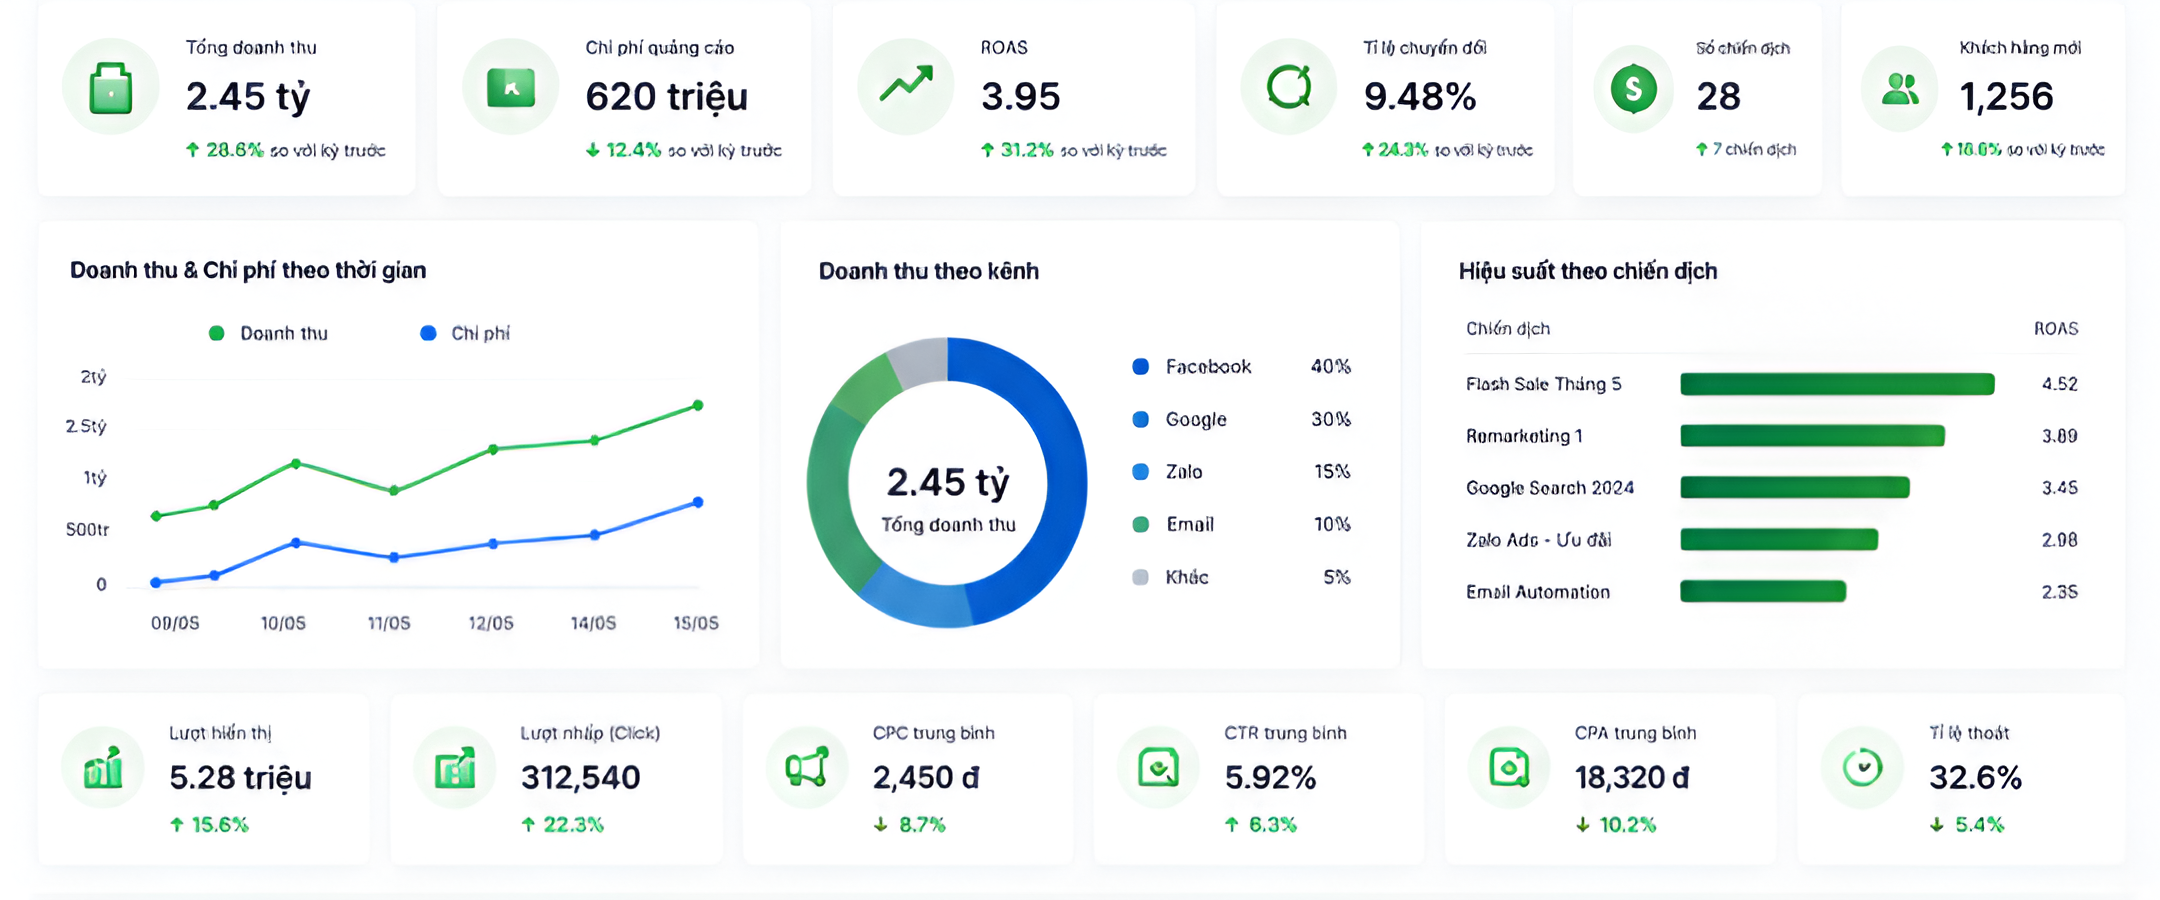Click the Lượt hiển thị bar chart icon
The width and height of the screenshot is (2160, 900).
pyautogui.click(x=103, y=767)
